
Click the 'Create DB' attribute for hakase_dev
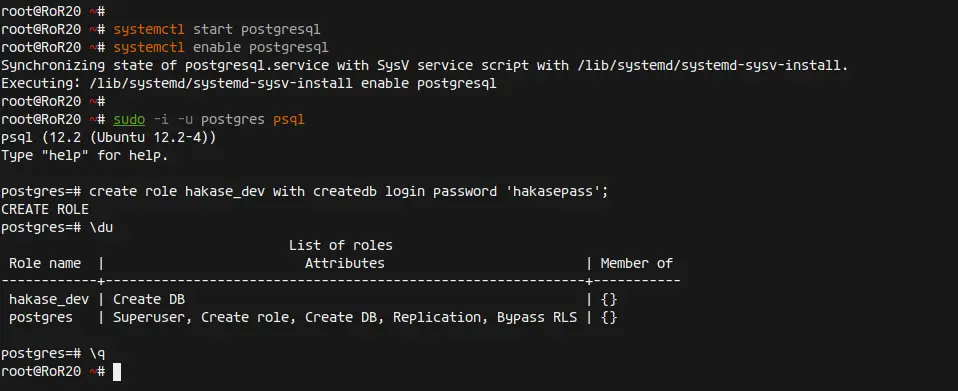point(149,299)
